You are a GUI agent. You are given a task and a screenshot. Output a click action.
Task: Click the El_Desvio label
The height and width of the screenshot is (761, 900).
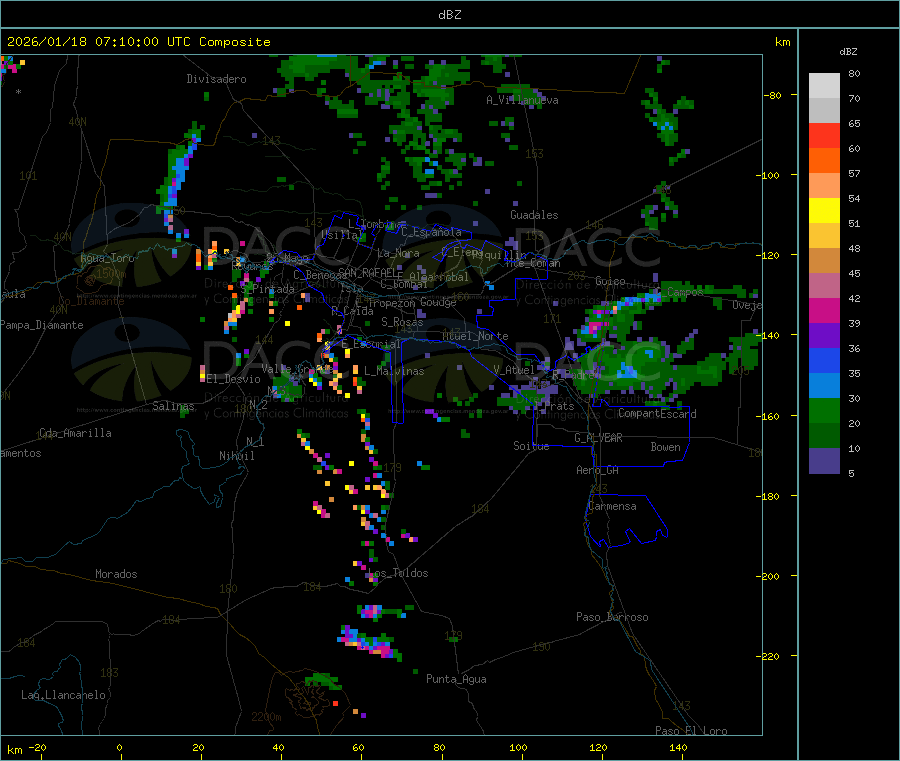(233, 379)
